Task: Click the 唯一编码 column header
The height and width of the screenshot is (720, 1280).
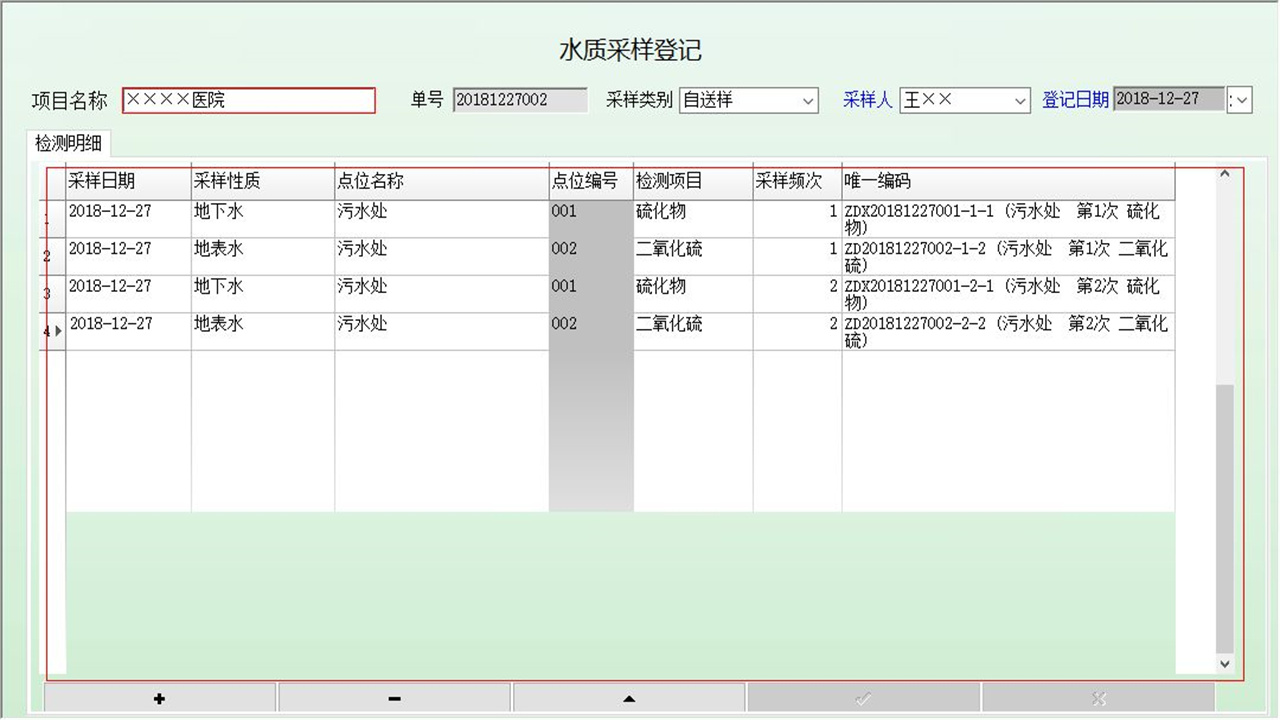Action: 1007,182
